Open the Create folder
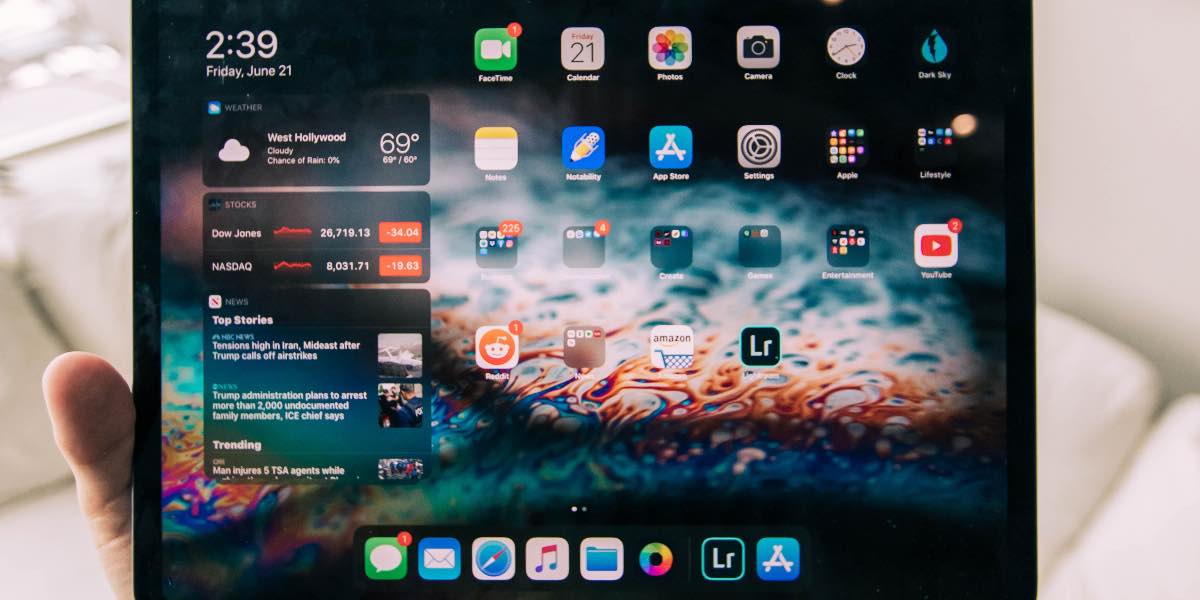The height and width of the screenshot is (600, 1200). click(672, 246)
